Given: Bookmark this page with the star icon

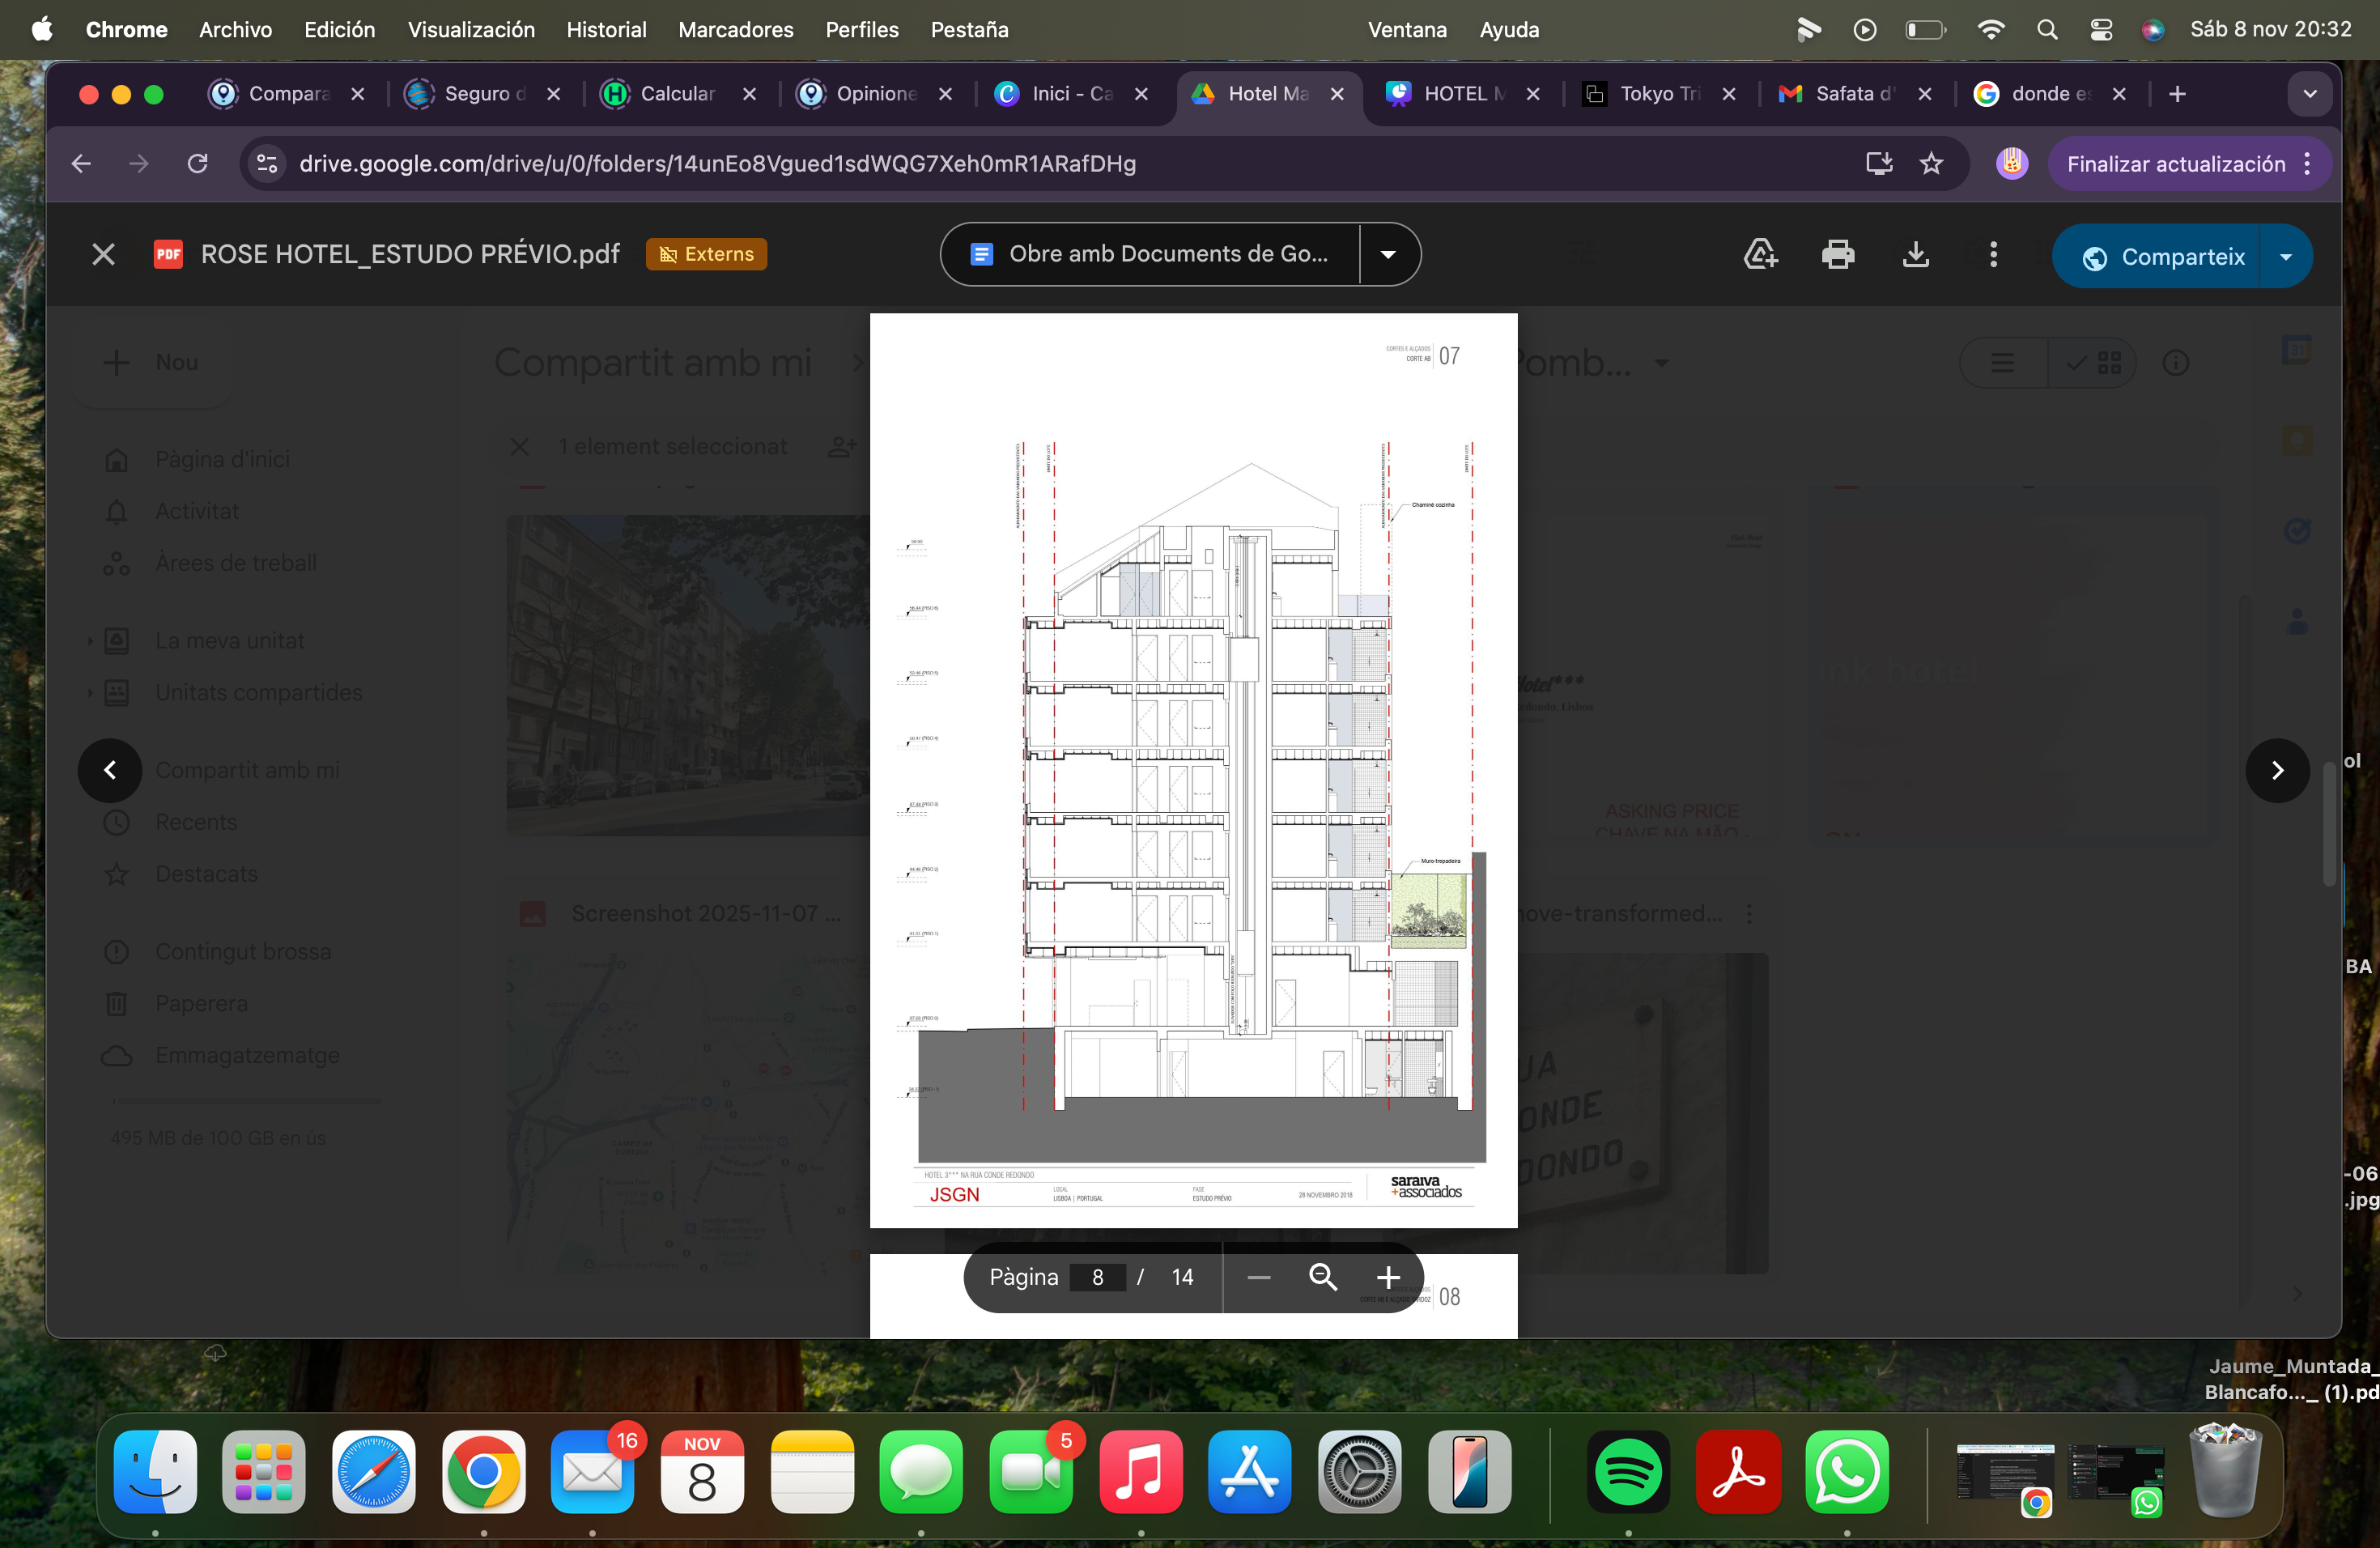Looking at the screenshot, I should [x=1931, y=164].
